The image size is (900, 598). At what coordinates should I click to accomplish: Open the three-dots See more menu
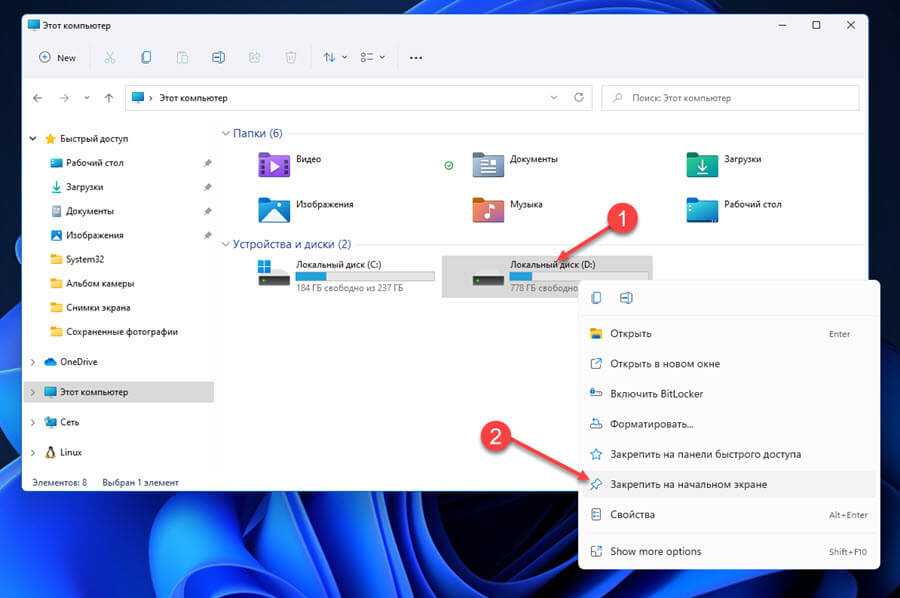pos(416,57)
